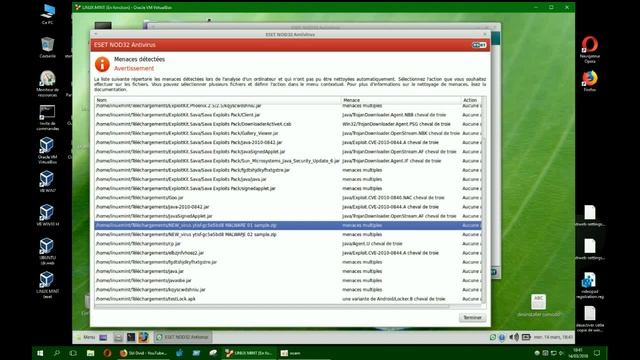Viewport: 640px width, 360px height.
Task: Select the MALWARE 02 sample.zip row
Action: [x=288, y=235]
